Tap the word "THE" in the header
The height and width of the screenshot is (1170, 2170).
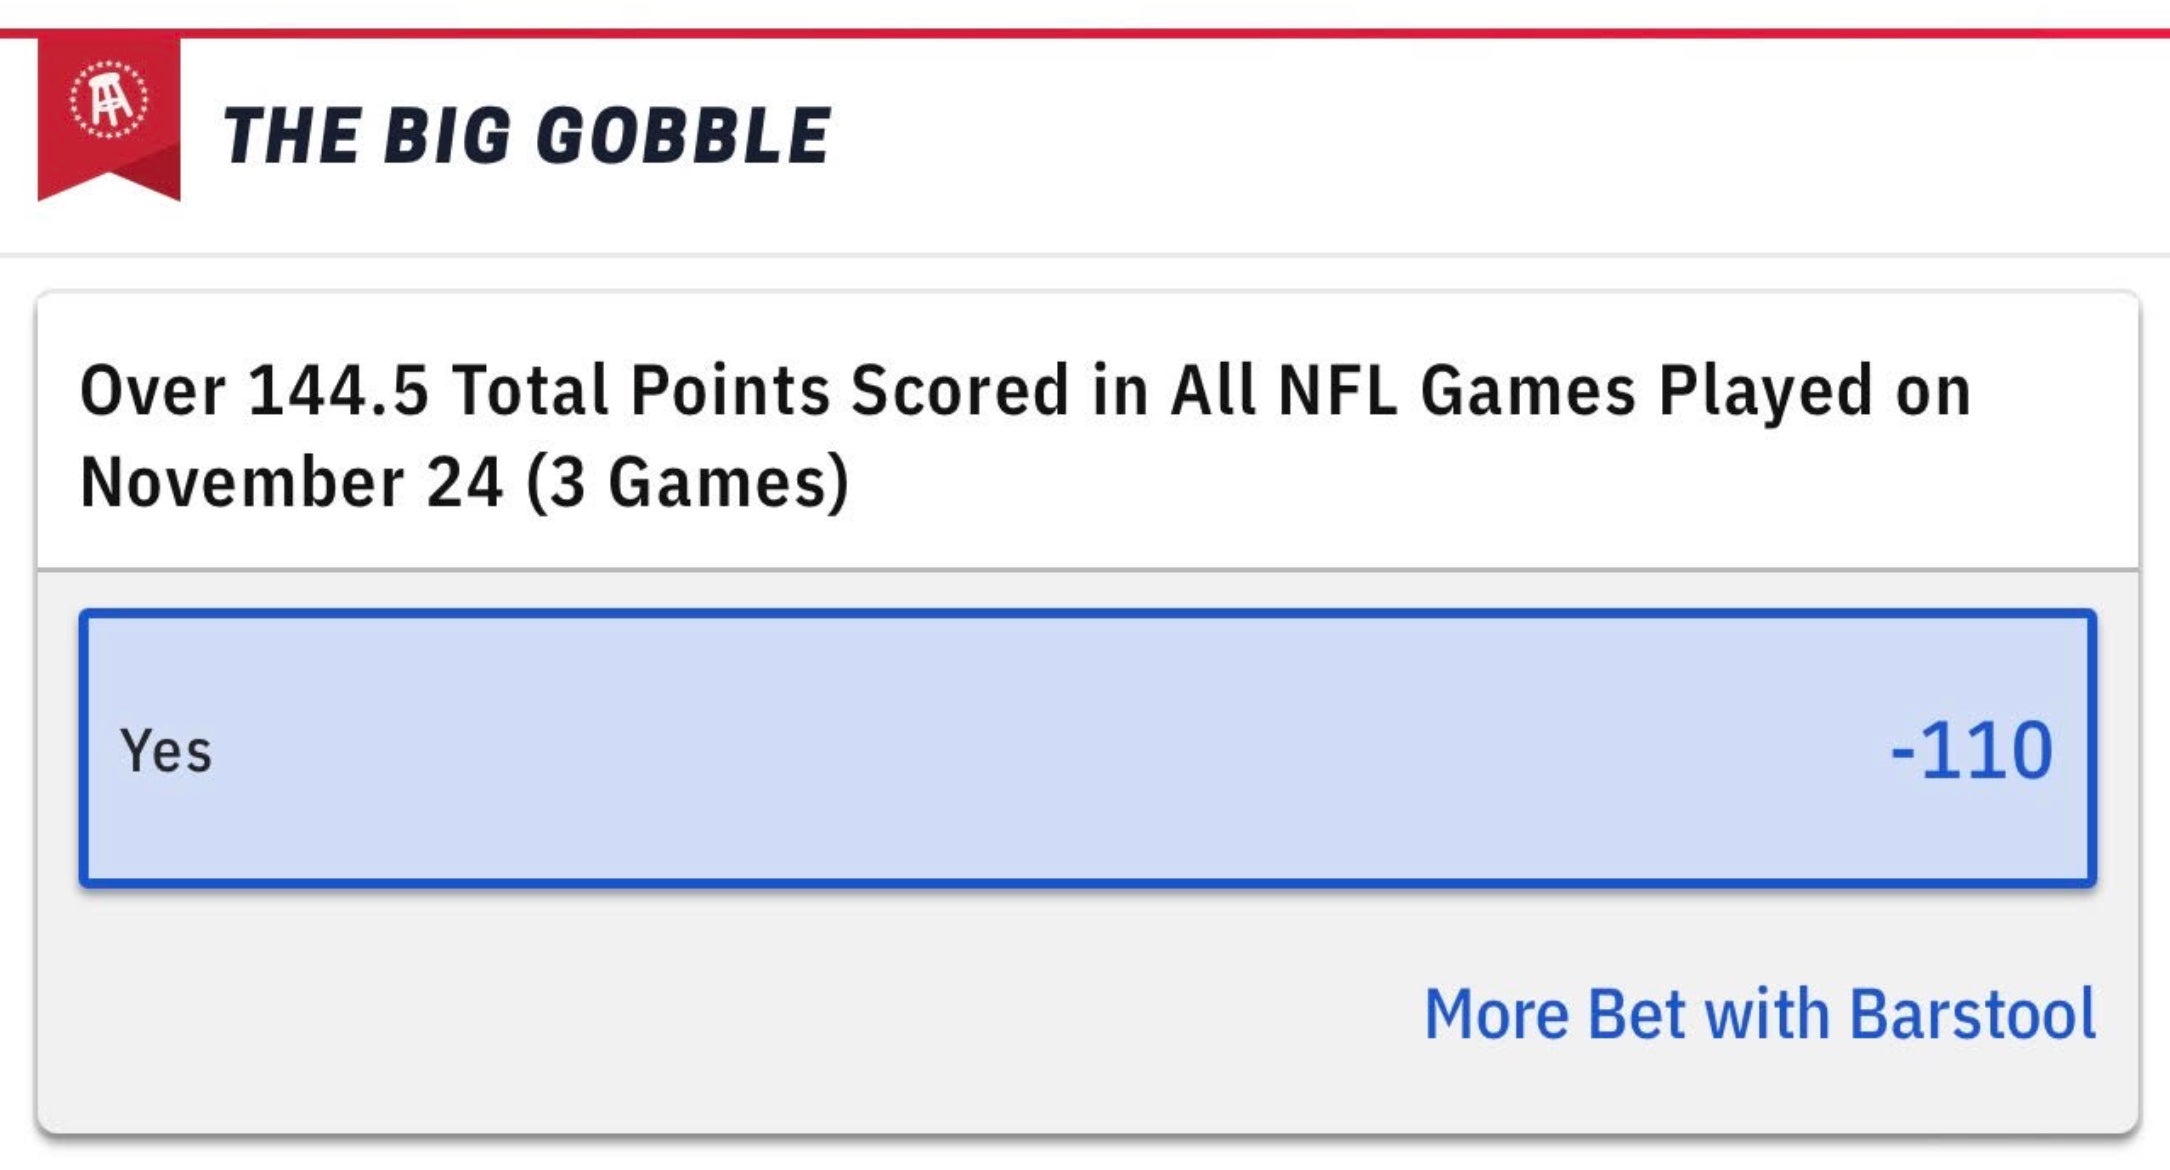[x=292, y=135]
